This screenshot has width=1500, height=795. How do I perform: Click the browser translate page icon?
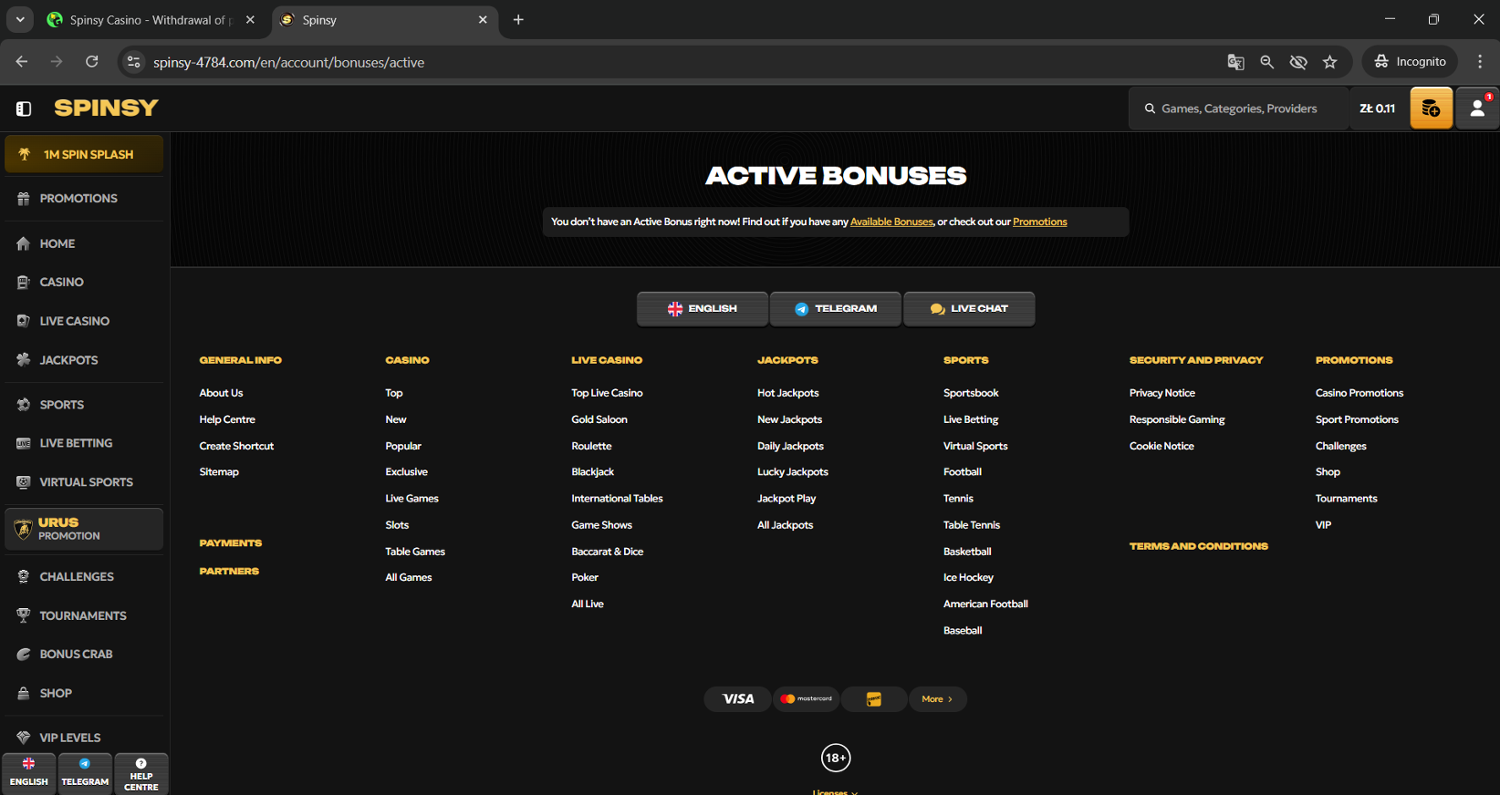[x=1236, y=62]
